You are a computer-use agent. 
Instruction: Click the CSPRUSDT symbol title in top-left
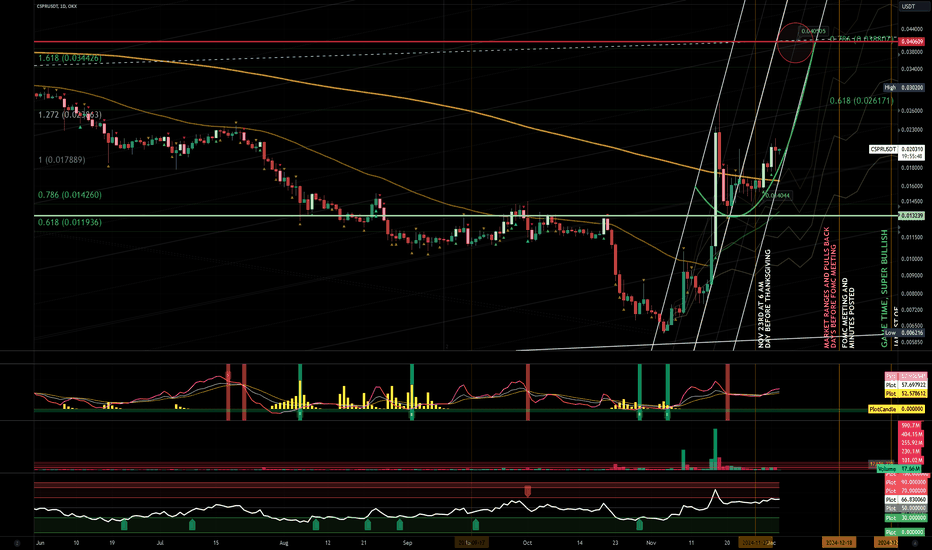(x=57, y=6)
